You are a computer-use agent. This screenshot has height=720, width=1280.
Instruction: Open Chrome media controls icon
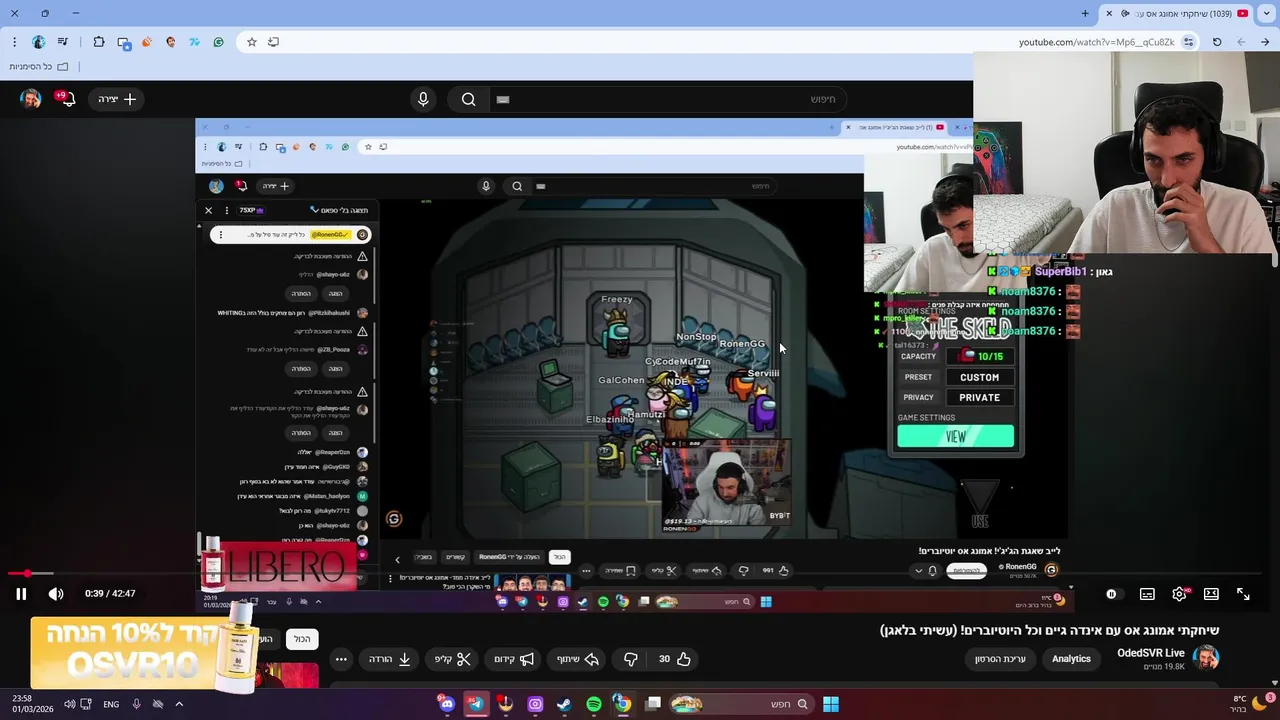coord(63,42)
